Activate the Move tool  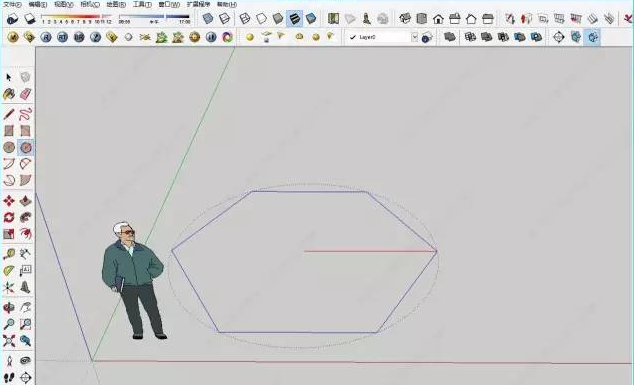[x=9, y=201]
